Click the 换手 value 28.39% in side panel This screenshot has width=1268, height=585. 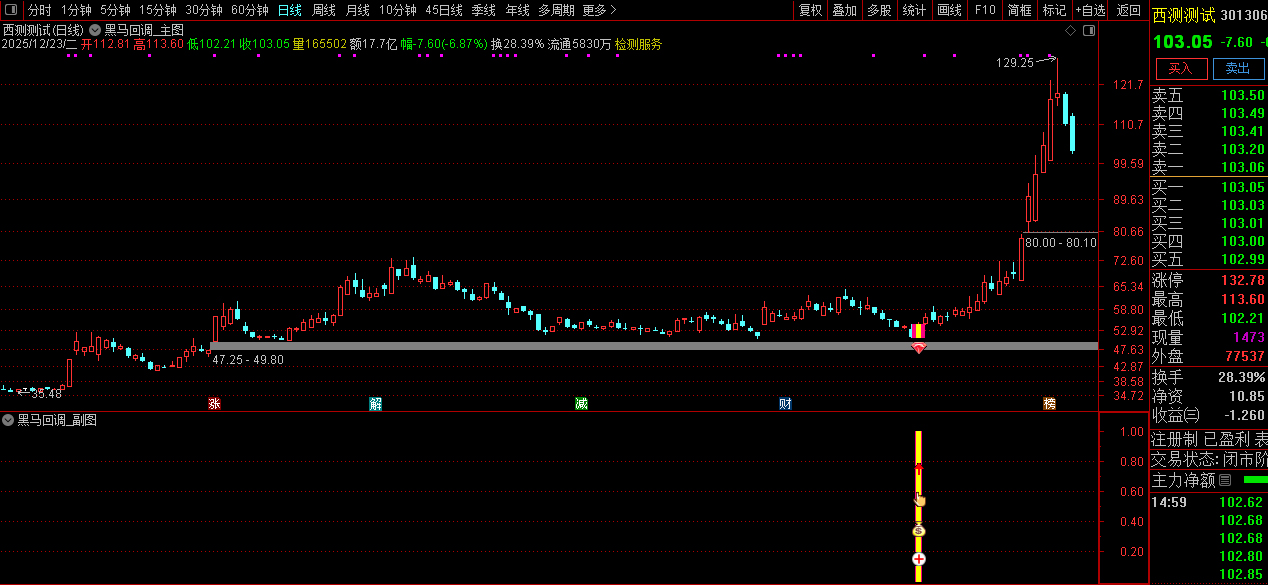pos(1242,377)
